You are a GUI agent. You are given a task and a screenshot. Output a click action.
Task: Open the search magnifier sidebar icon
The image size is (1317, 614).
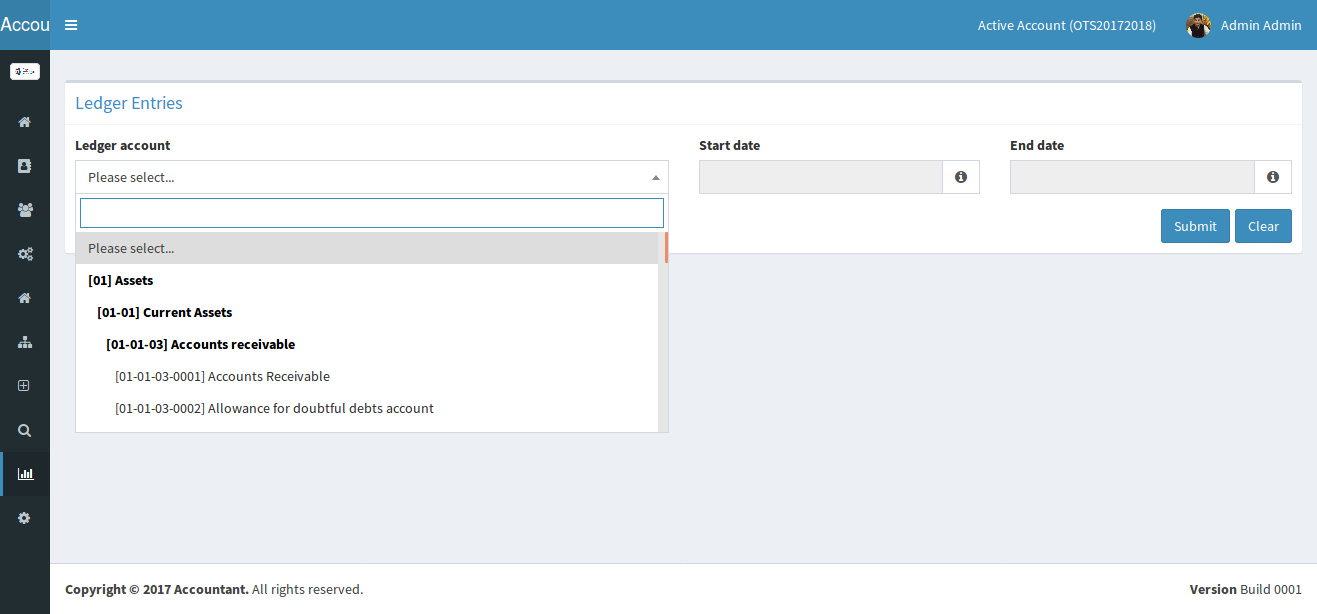[25, 430]
